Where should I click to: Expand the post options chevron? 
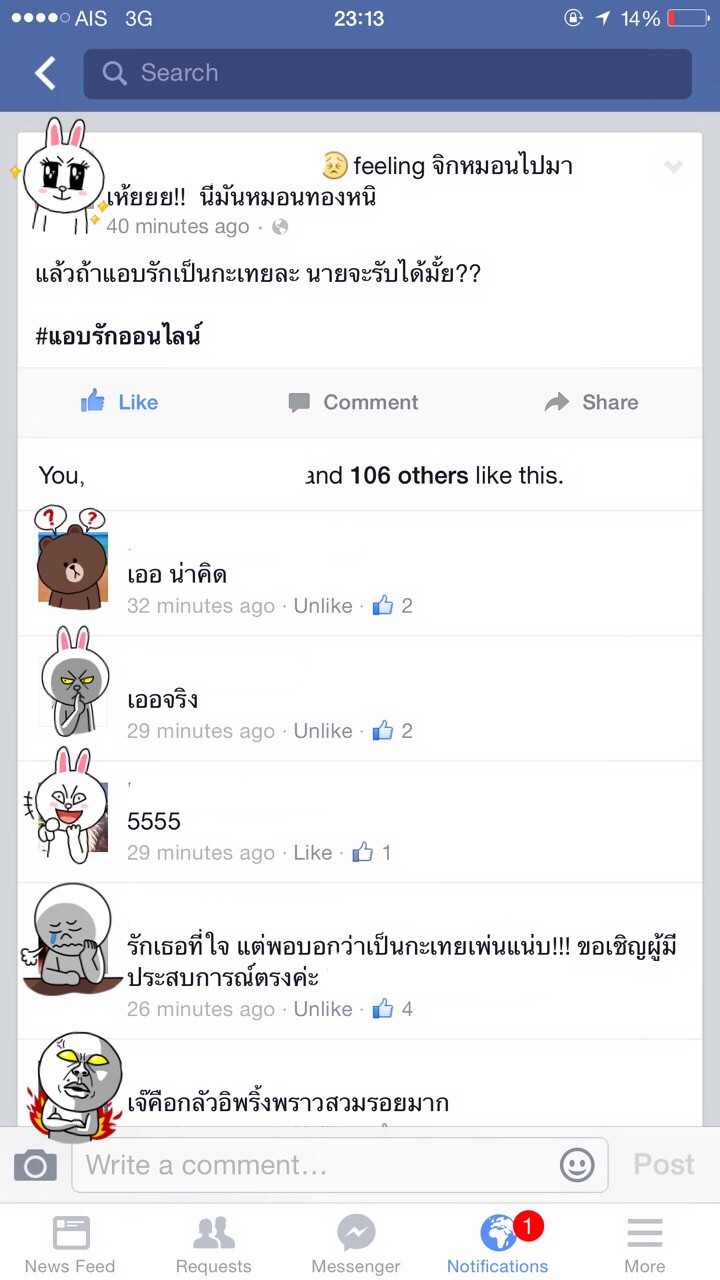pos(674,167)
